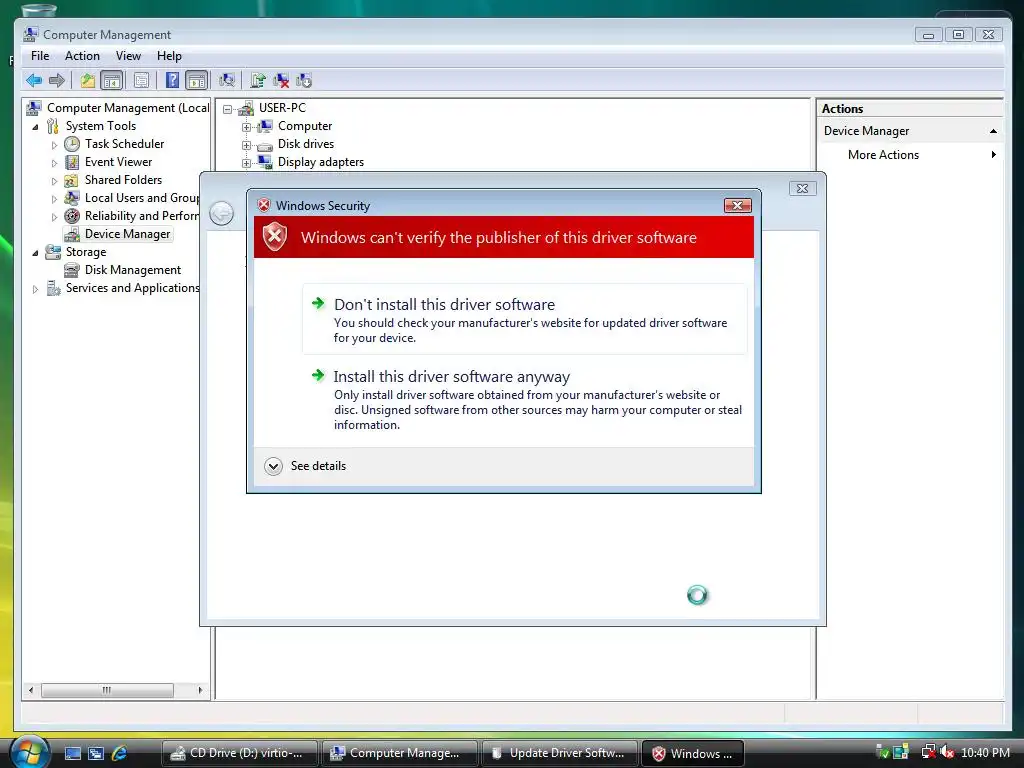Viewport: 1024px width, 768px height.
Task: Click the Display adapters device icon
Action: pos(264,162)
